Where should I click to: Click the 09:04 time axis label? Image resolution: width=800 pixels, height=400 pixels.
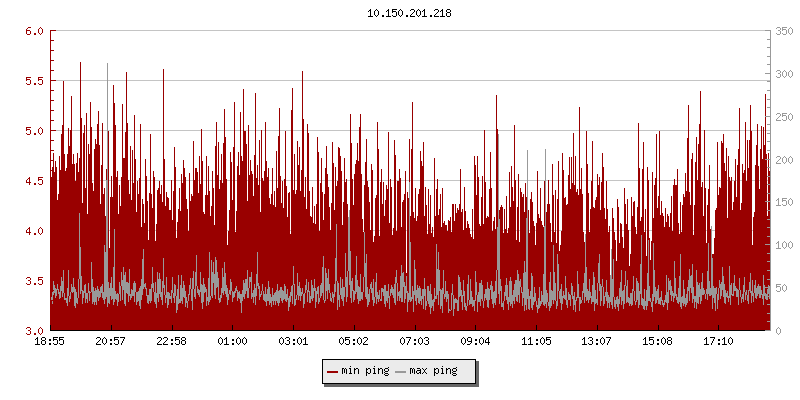point(475,342)
